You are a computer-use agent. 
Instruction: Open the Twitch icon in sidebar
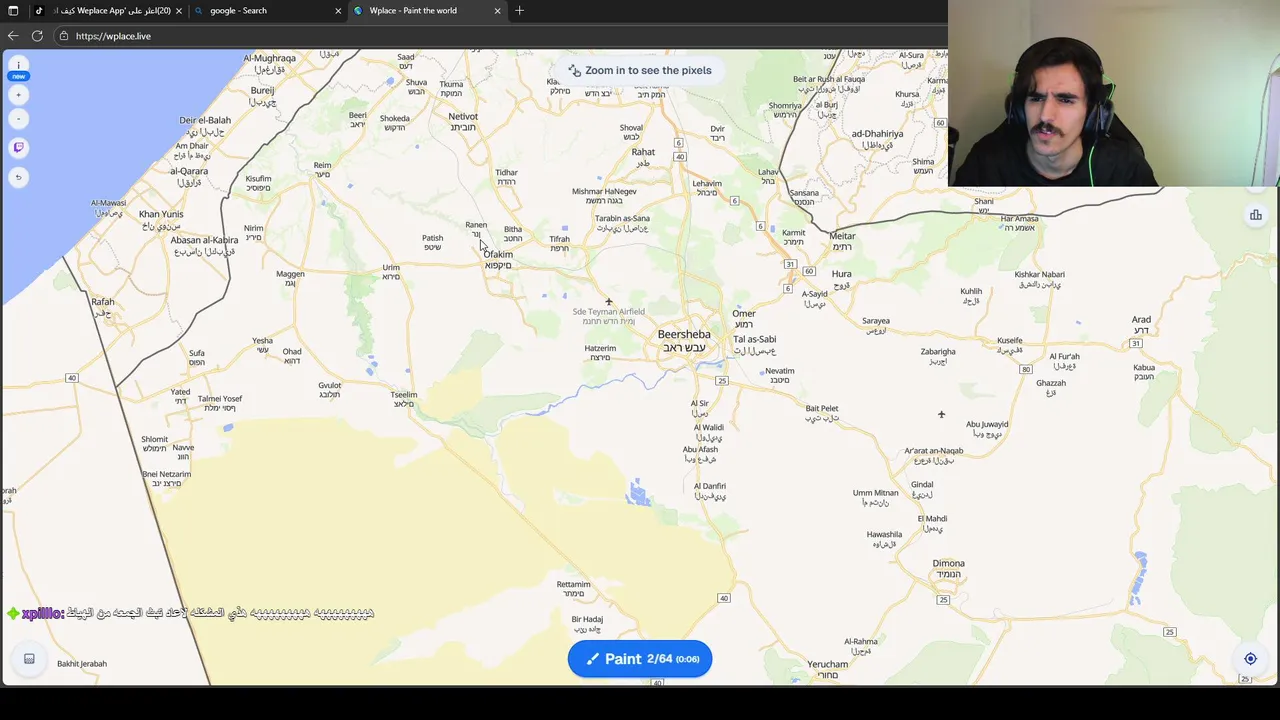point(18,147)
